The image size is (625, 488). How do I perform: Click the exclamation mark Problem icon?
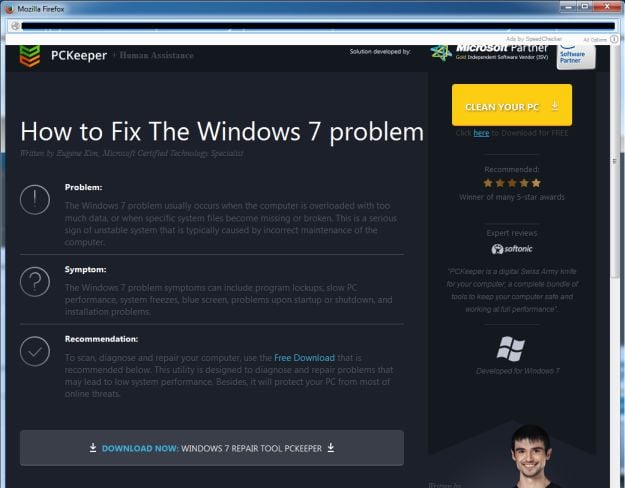click(x=35, y=199)
